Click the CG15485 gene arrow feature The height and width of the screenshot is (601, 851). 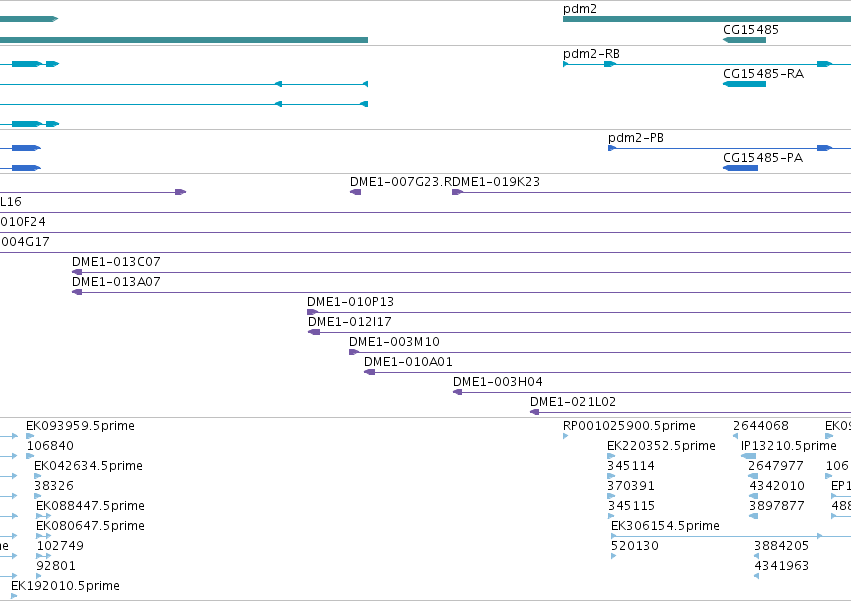[744, 40]
